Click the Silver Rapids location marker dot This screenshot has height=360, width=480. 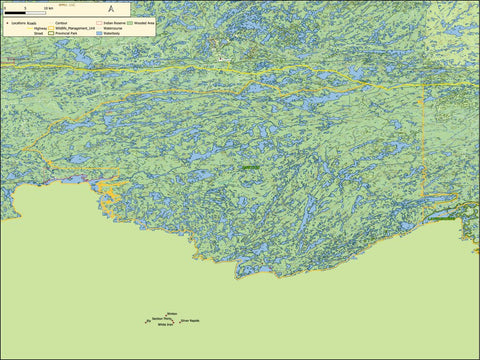180,322
